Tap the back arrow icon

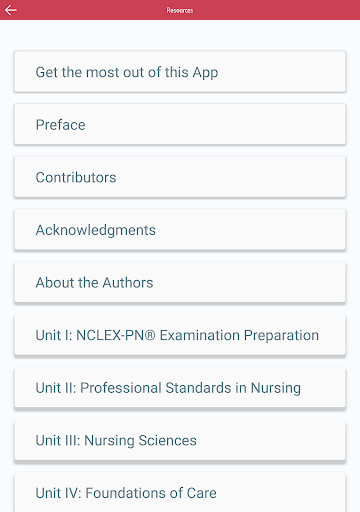11,10
